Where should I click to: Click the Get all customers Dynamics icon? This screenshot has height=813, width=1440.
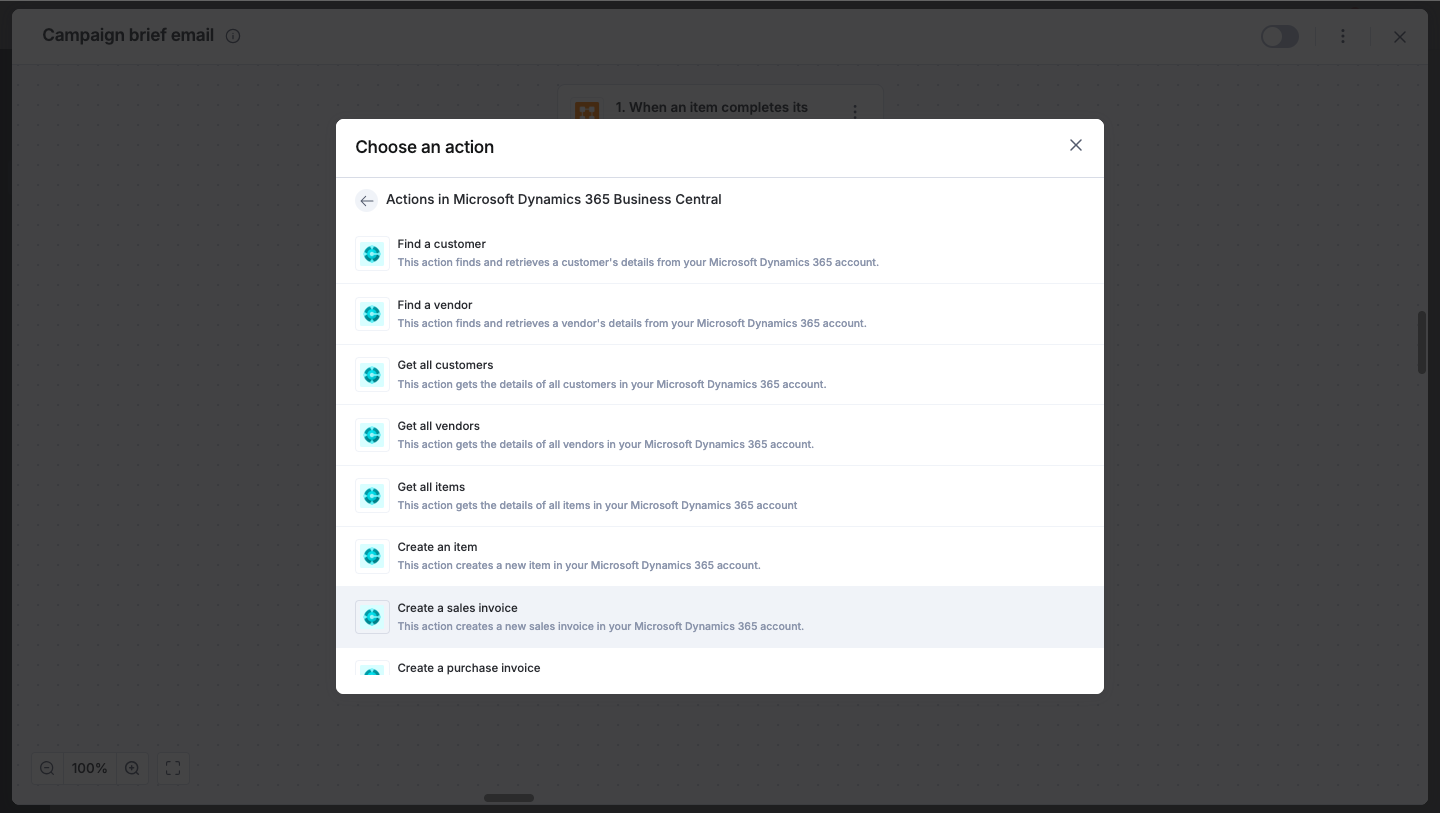(x=372, y=375)
